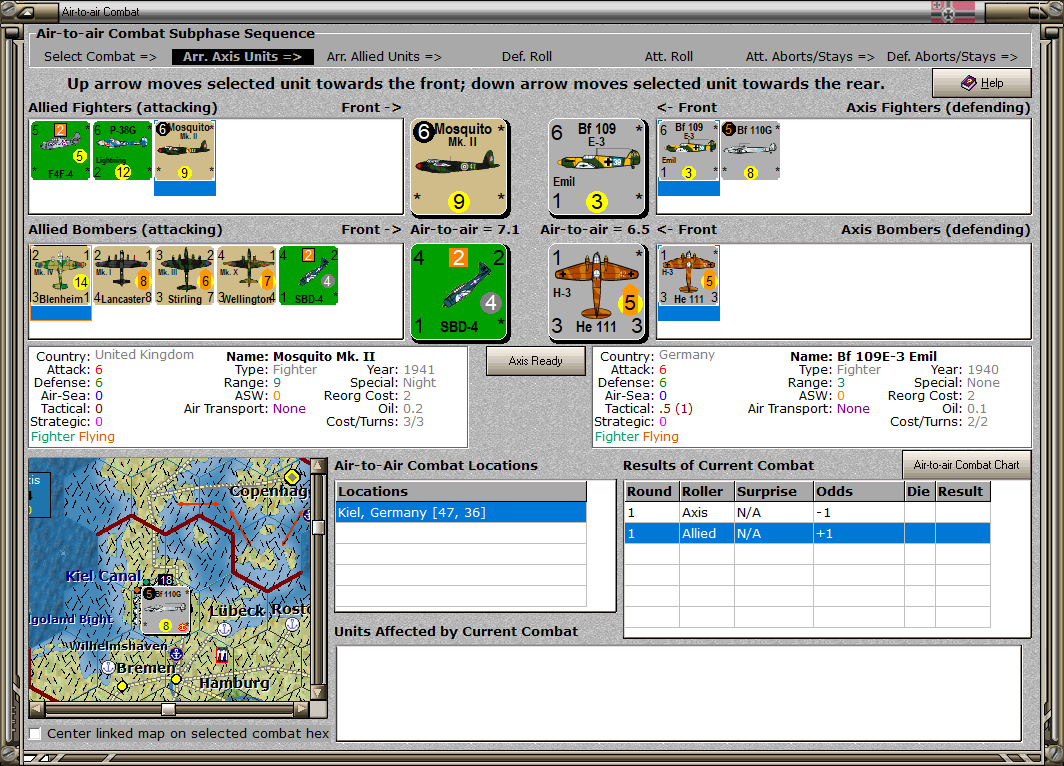1064x766 pixels.
Task: Click the Select Combat subphase step
Action: point(100,57)
